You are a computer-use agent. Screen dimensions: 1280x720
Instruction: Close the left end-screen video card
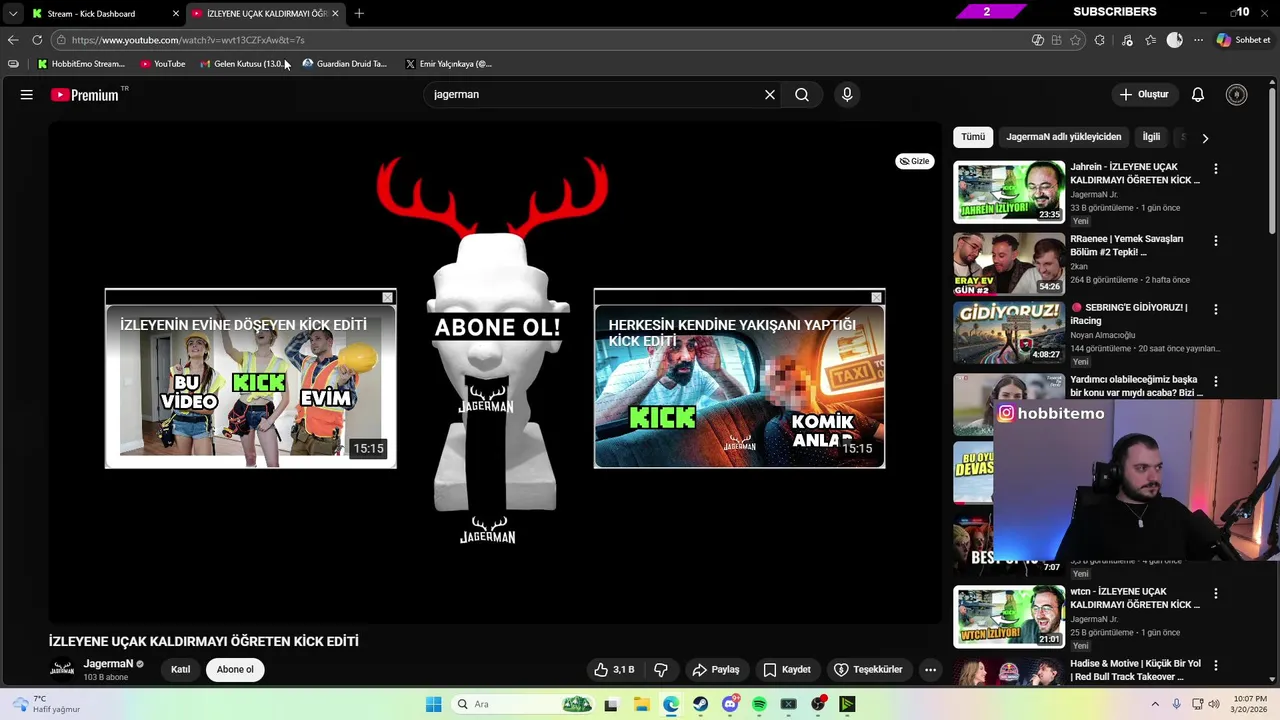(x=388, y=297)
